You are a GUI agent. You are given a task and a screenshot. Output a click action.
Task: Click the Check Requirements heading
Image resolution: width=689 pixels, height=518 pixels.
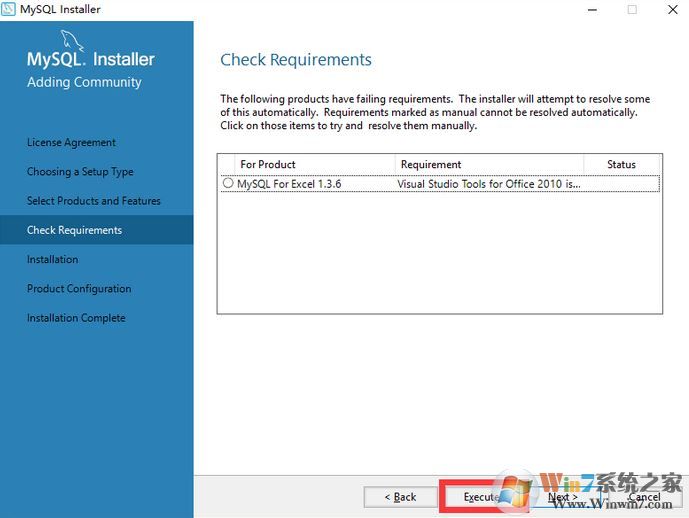pyautogui.click(x=296, y=60)
